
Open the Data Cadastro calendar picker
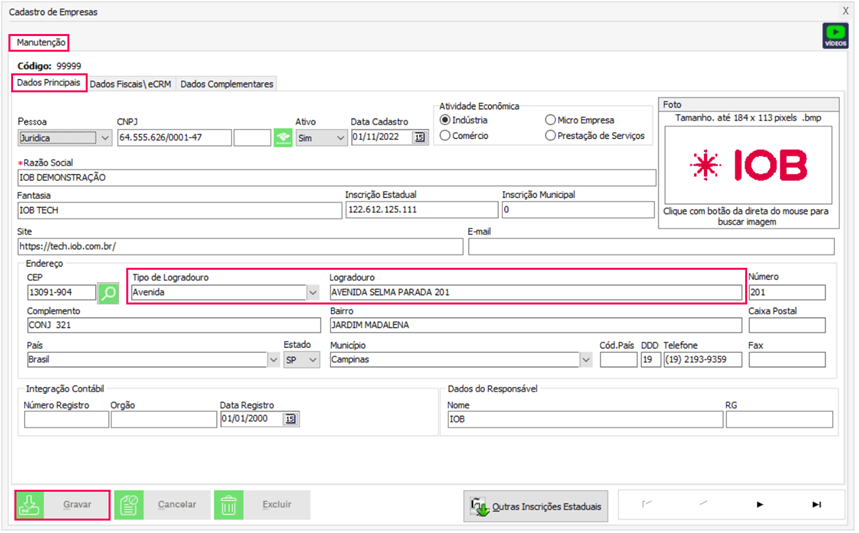pyautogui.click(x=419, y=138)
